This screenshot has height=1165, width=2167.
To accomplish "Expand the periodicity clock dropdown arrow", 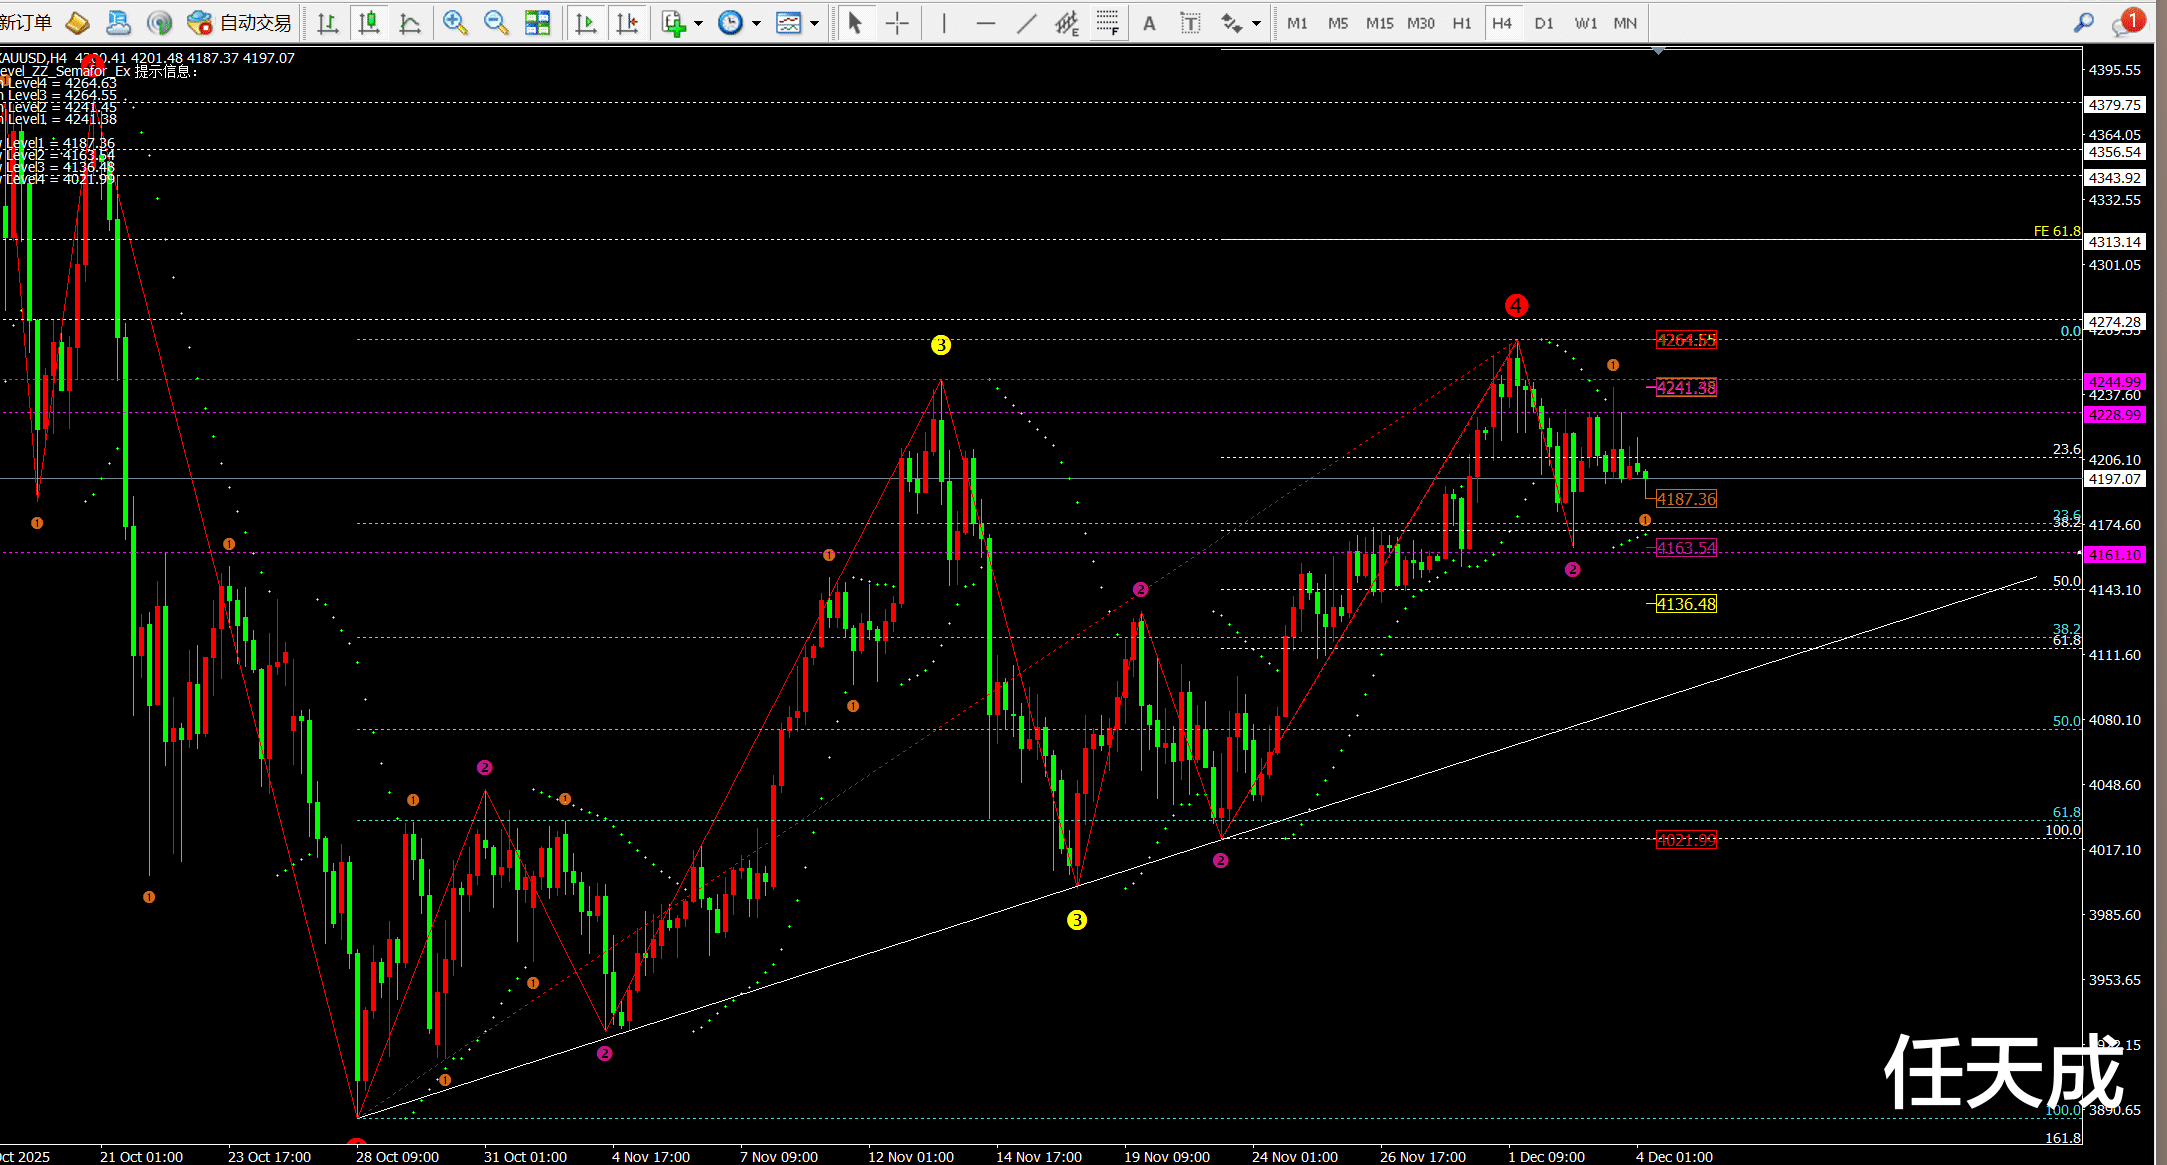I will (x=756, y=22).
